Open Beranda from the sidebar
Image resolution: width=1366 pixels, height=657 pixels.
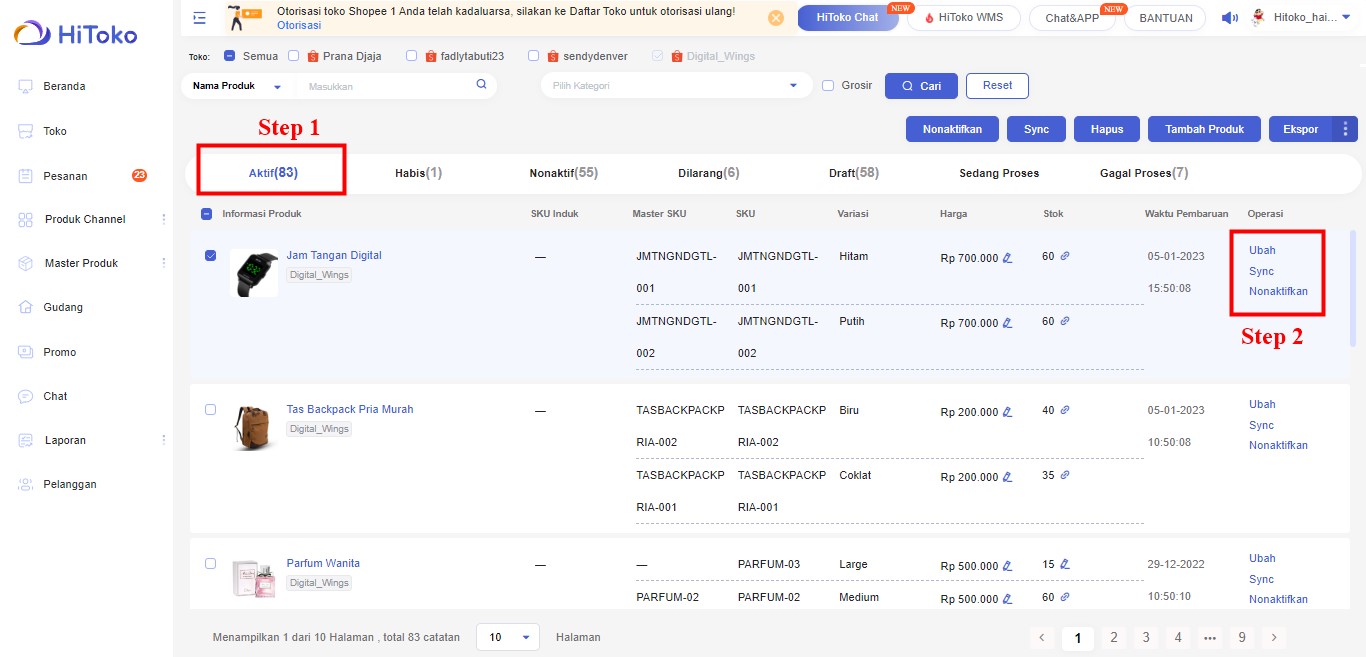[64, 86]
